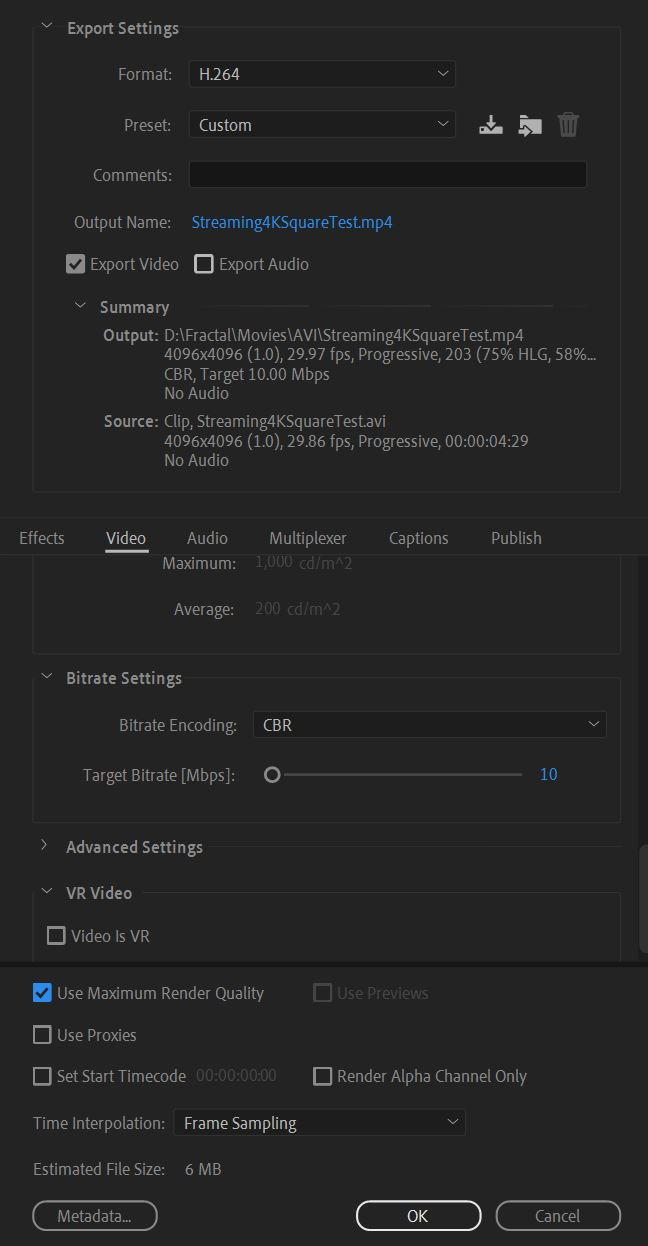Collapse the Export Settings section
Viewport: 648px width, 1246px height.
pos(46,27)
